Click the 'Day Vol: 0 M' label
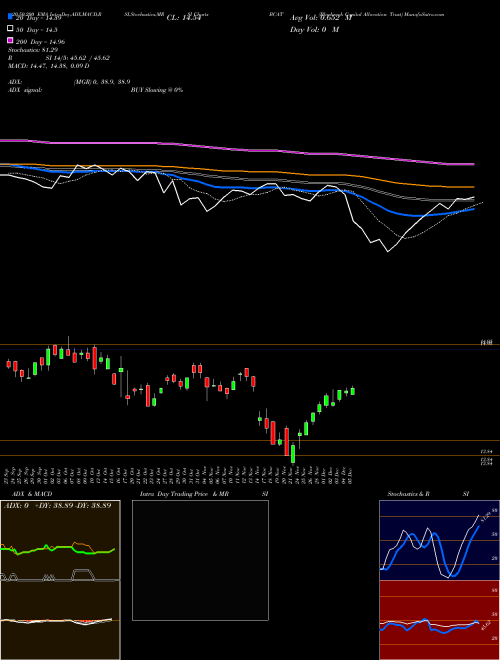Image resolution: width=500 pixels, height=660 pixels. click(314, 30)
